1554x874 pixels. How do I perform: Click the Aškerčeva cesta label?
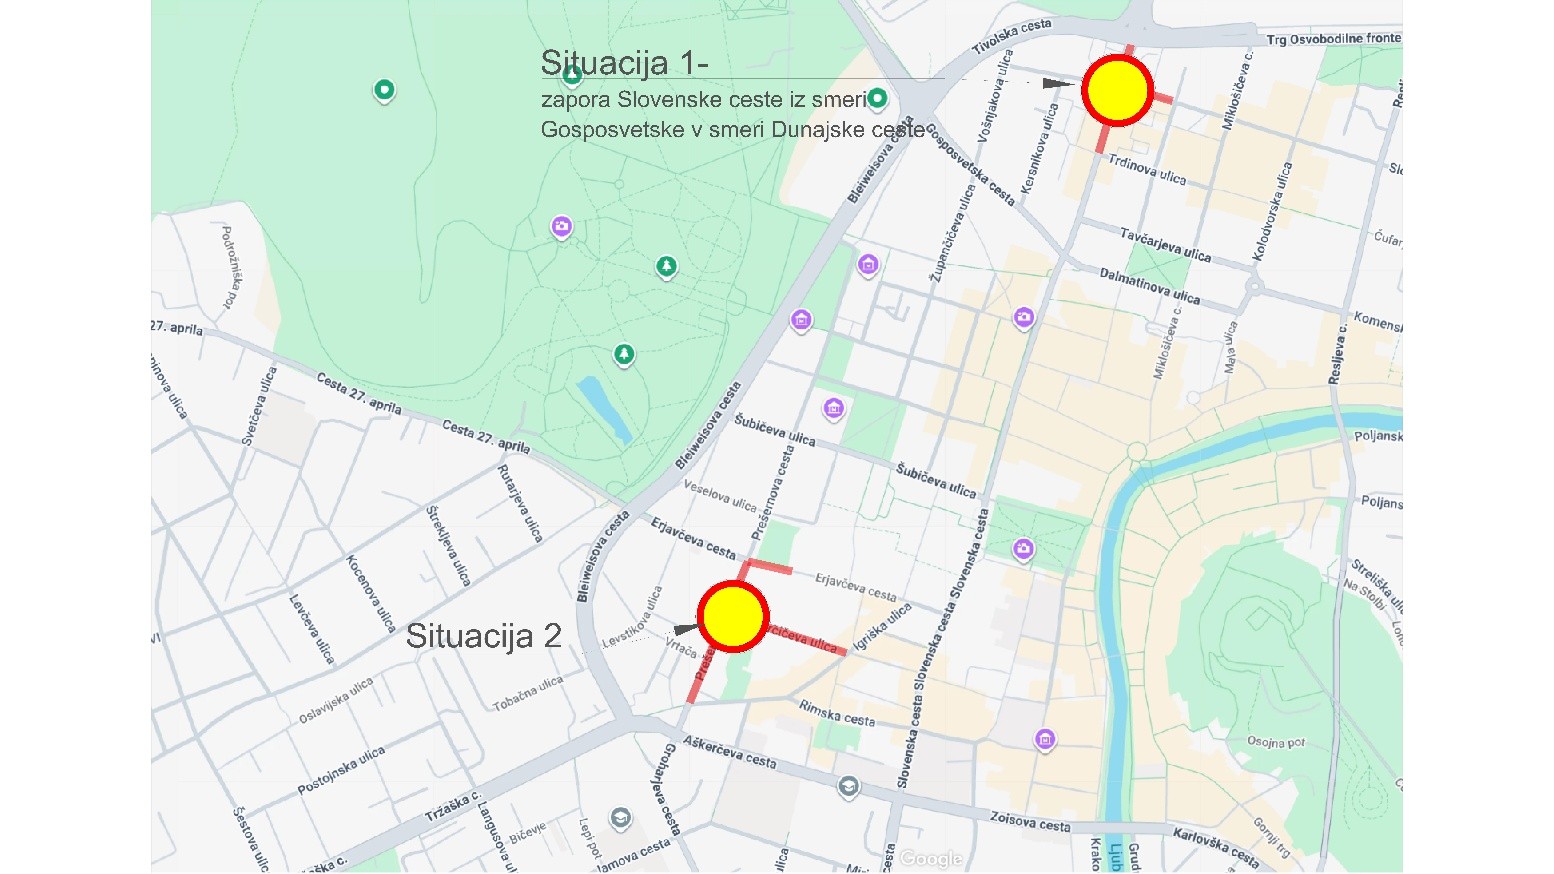point(731,752)
